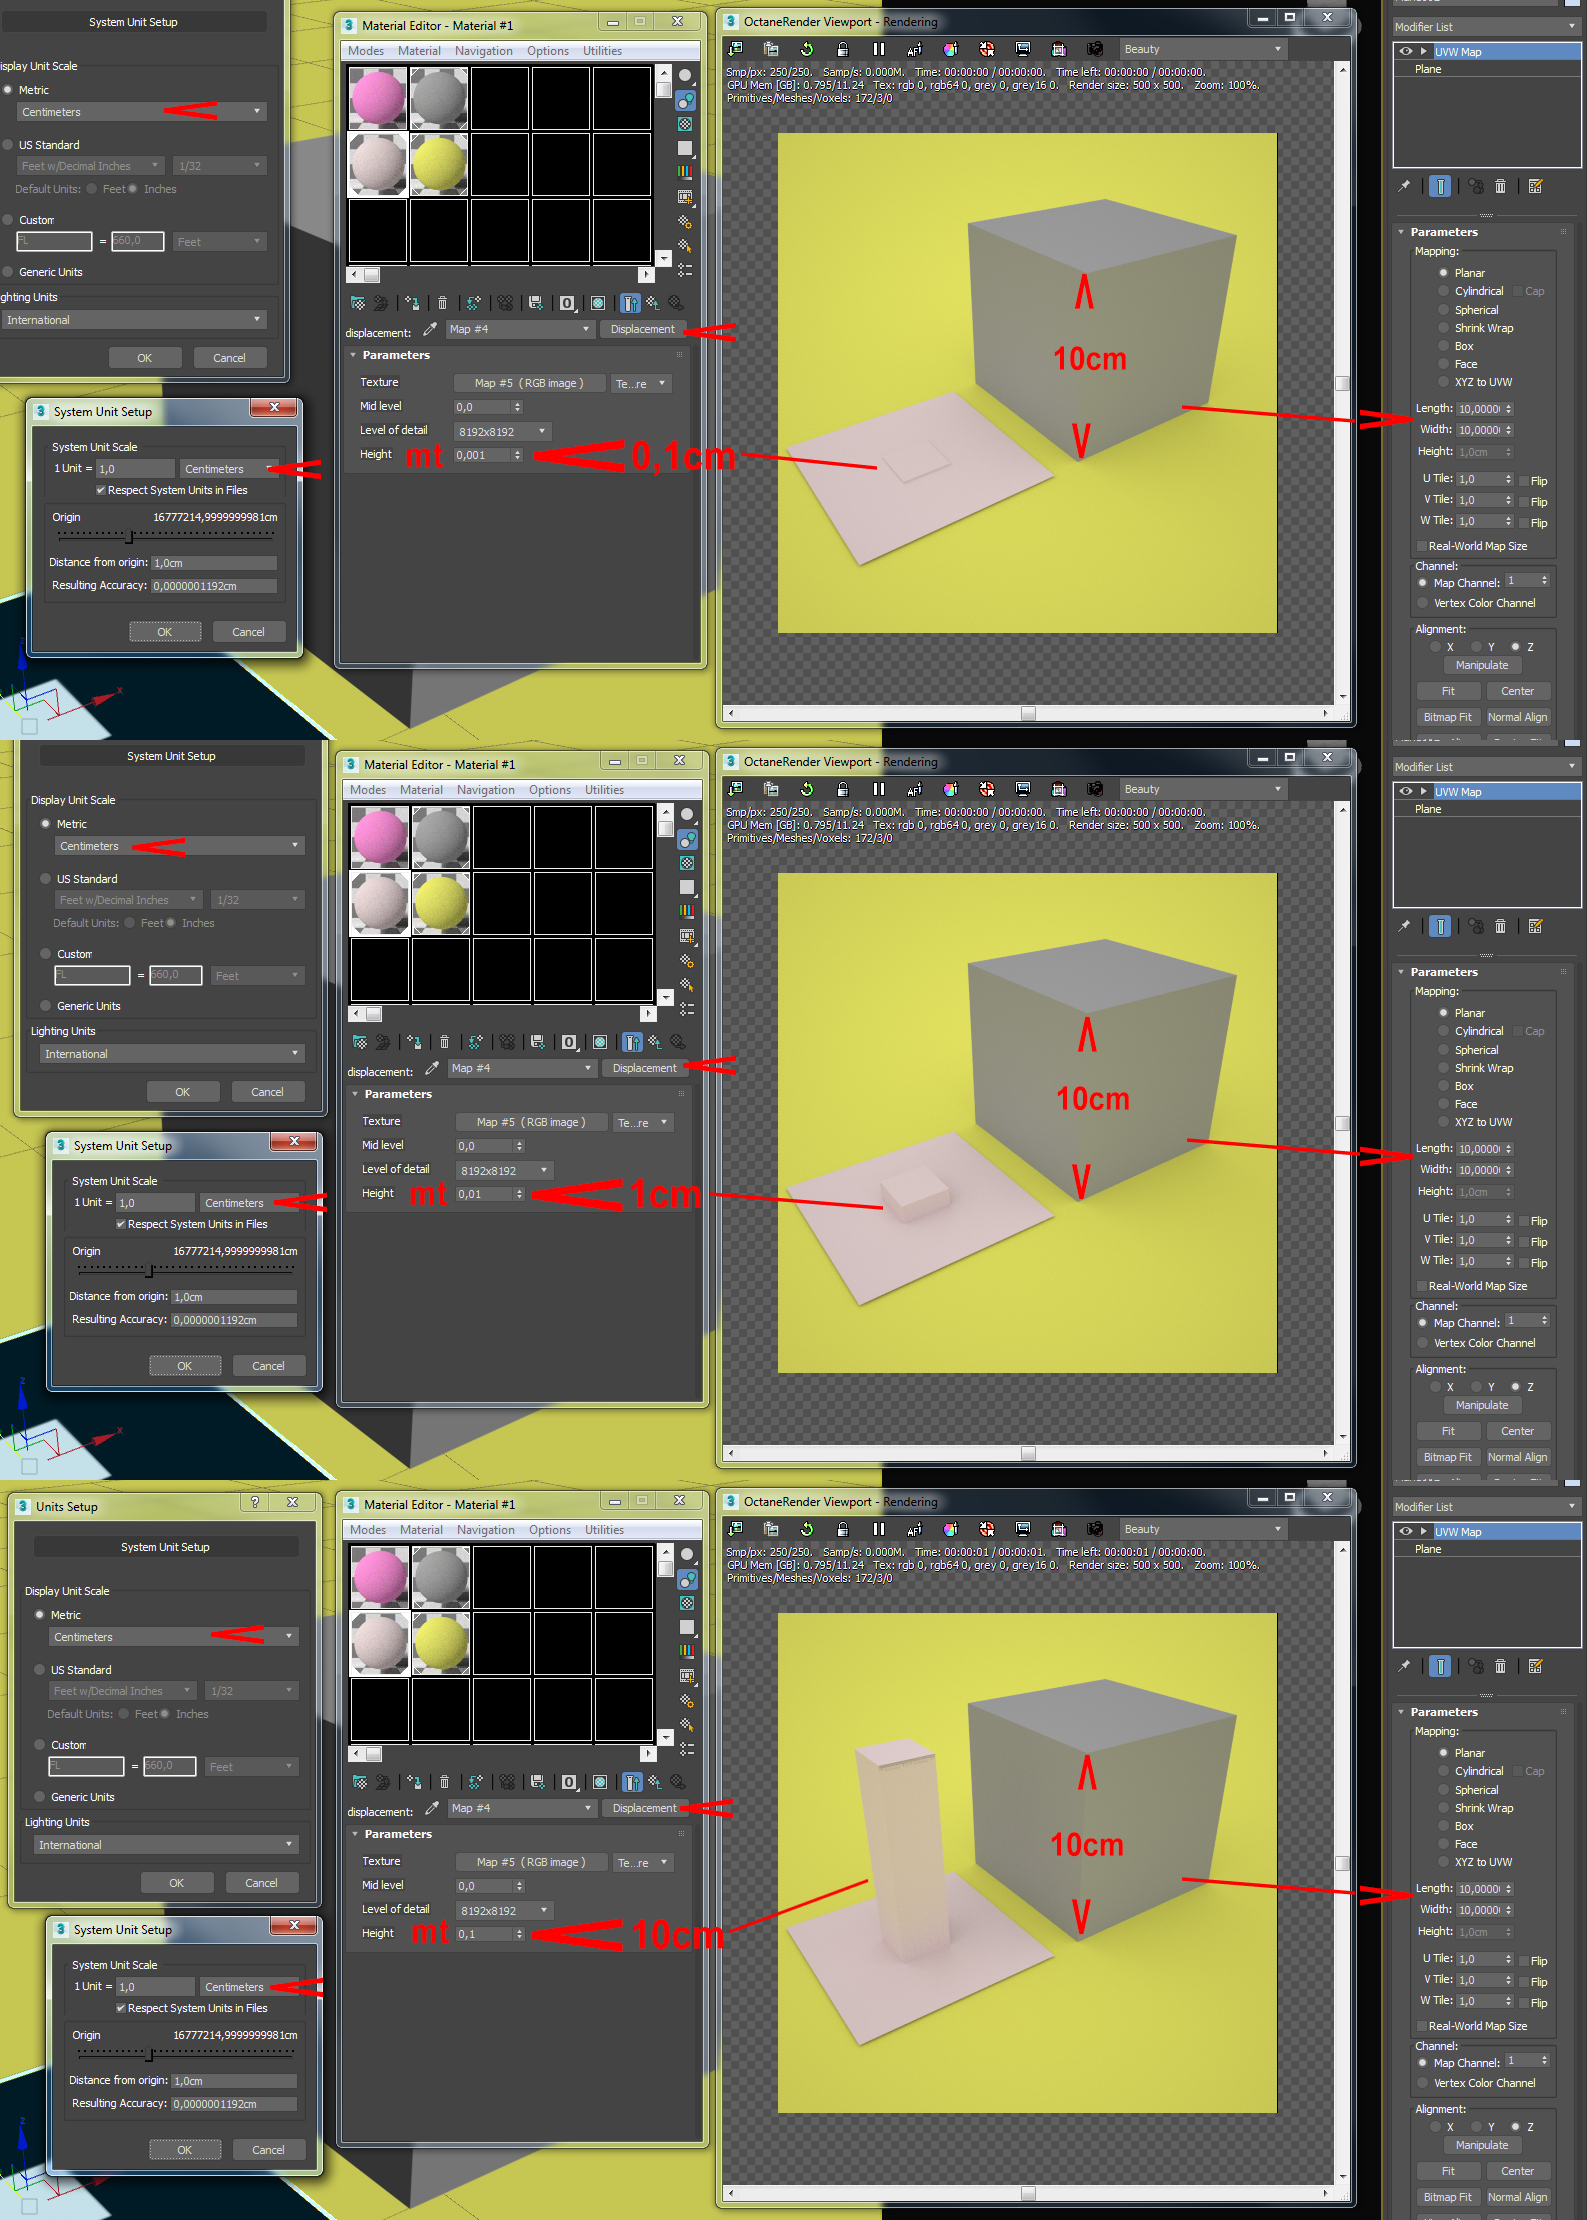Screen dimensions: 1587x2220
Task: Open International Lighting Units dropdown, bottom Units Setup
Action: (x=167, y=1845)
